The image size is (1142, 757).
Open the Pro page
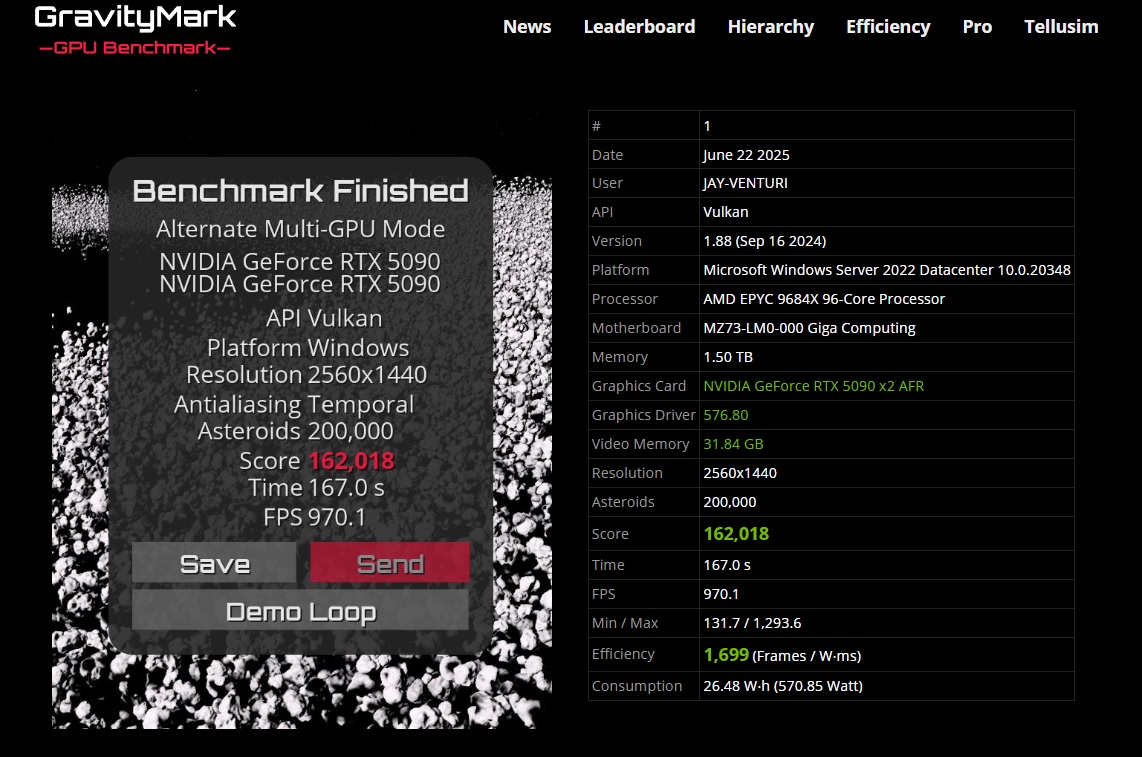tap(977, 27)
